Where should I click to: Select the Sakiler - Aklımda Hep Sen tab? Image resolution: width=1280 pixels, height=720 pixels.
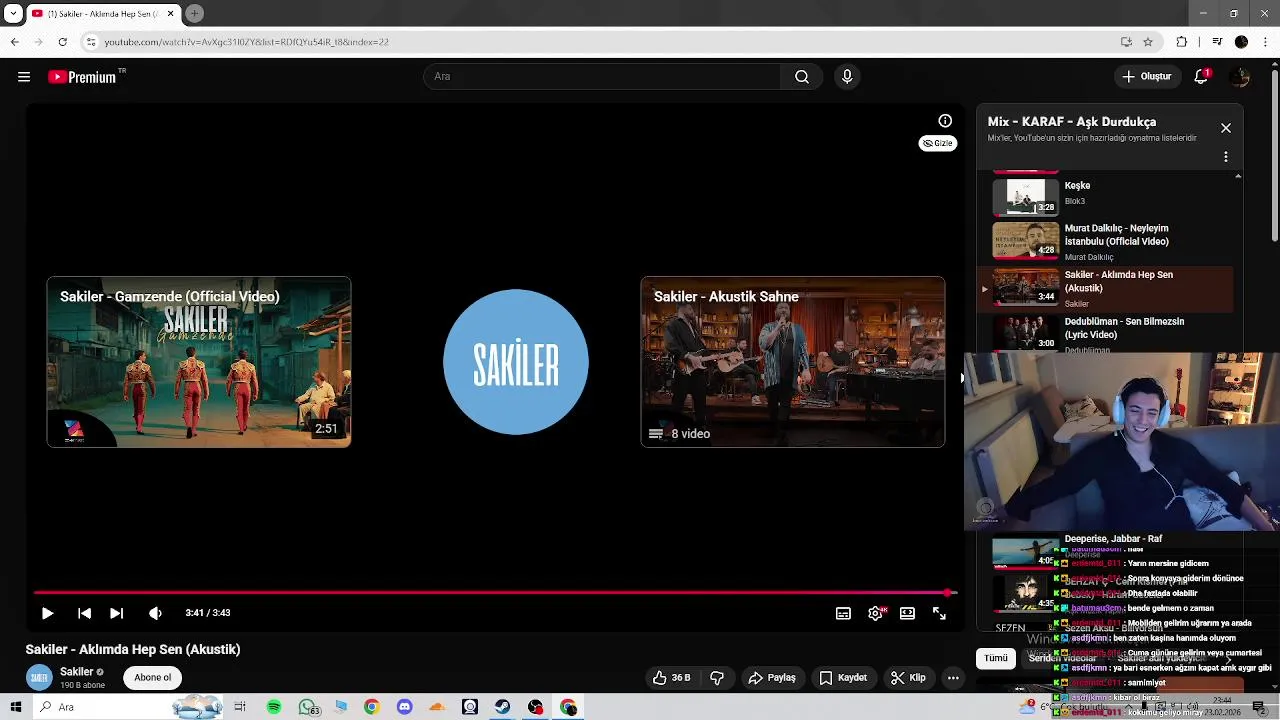click(103, 13)
